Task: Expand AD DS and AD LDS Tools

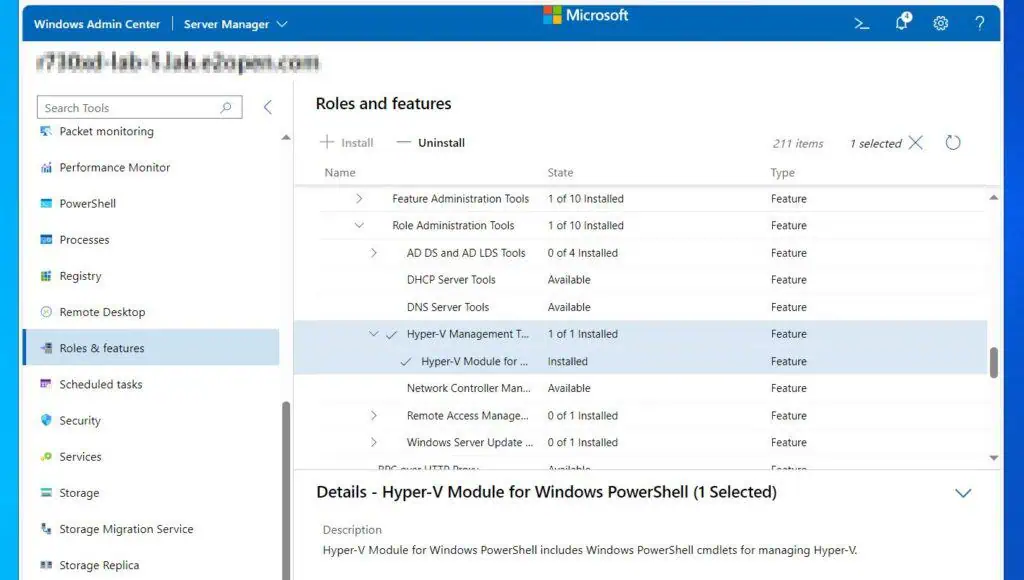Action: pos(374,253)
